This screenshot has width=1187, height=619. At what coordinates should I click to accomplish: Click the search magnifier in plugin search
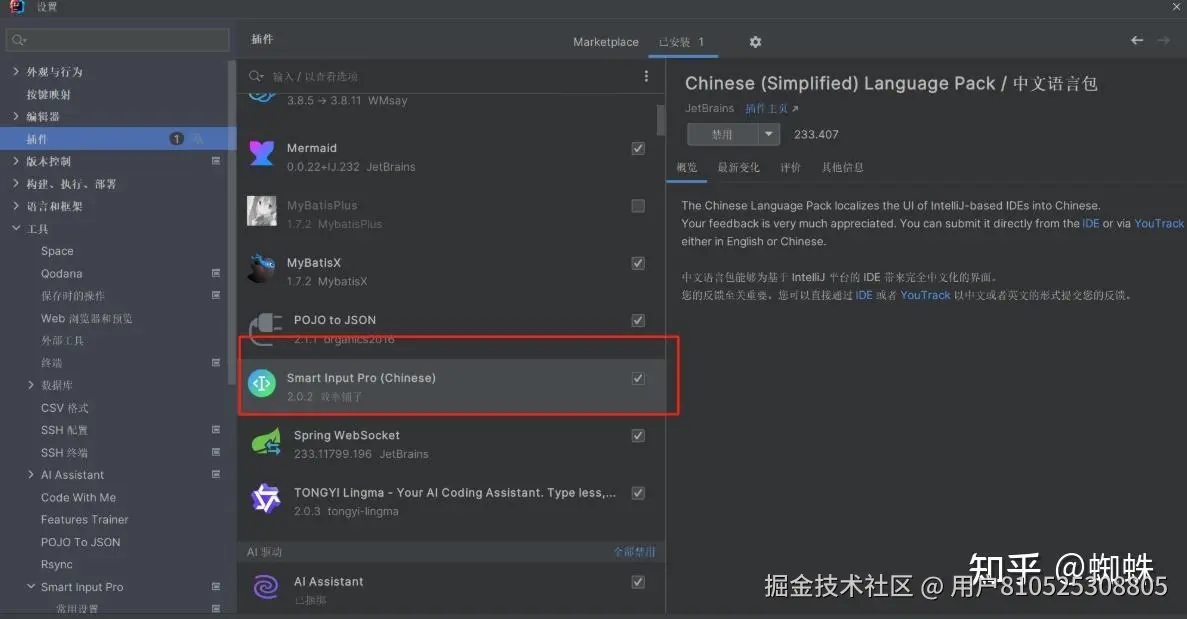click(256, 76)
